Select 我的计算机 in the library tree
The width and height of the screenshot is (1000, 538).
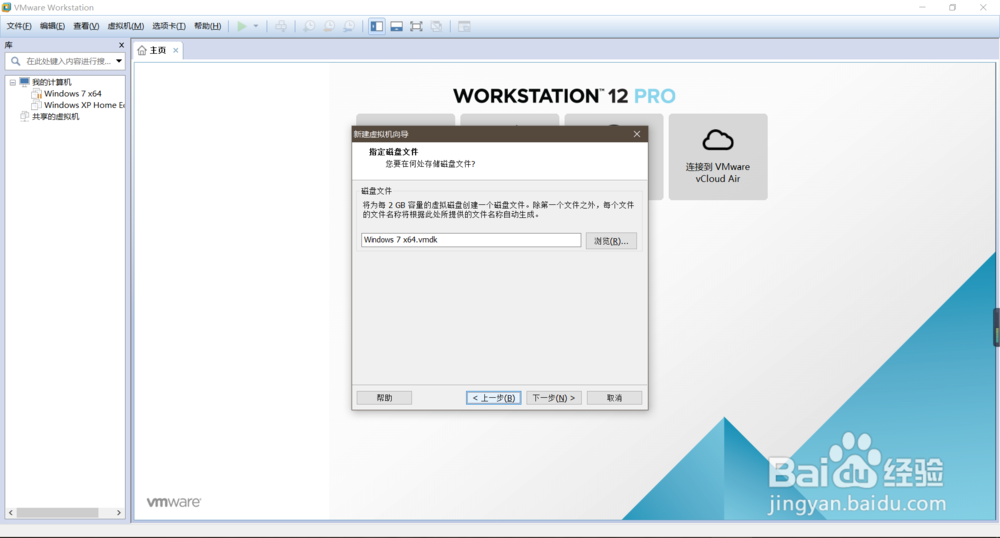coord(52,82)
